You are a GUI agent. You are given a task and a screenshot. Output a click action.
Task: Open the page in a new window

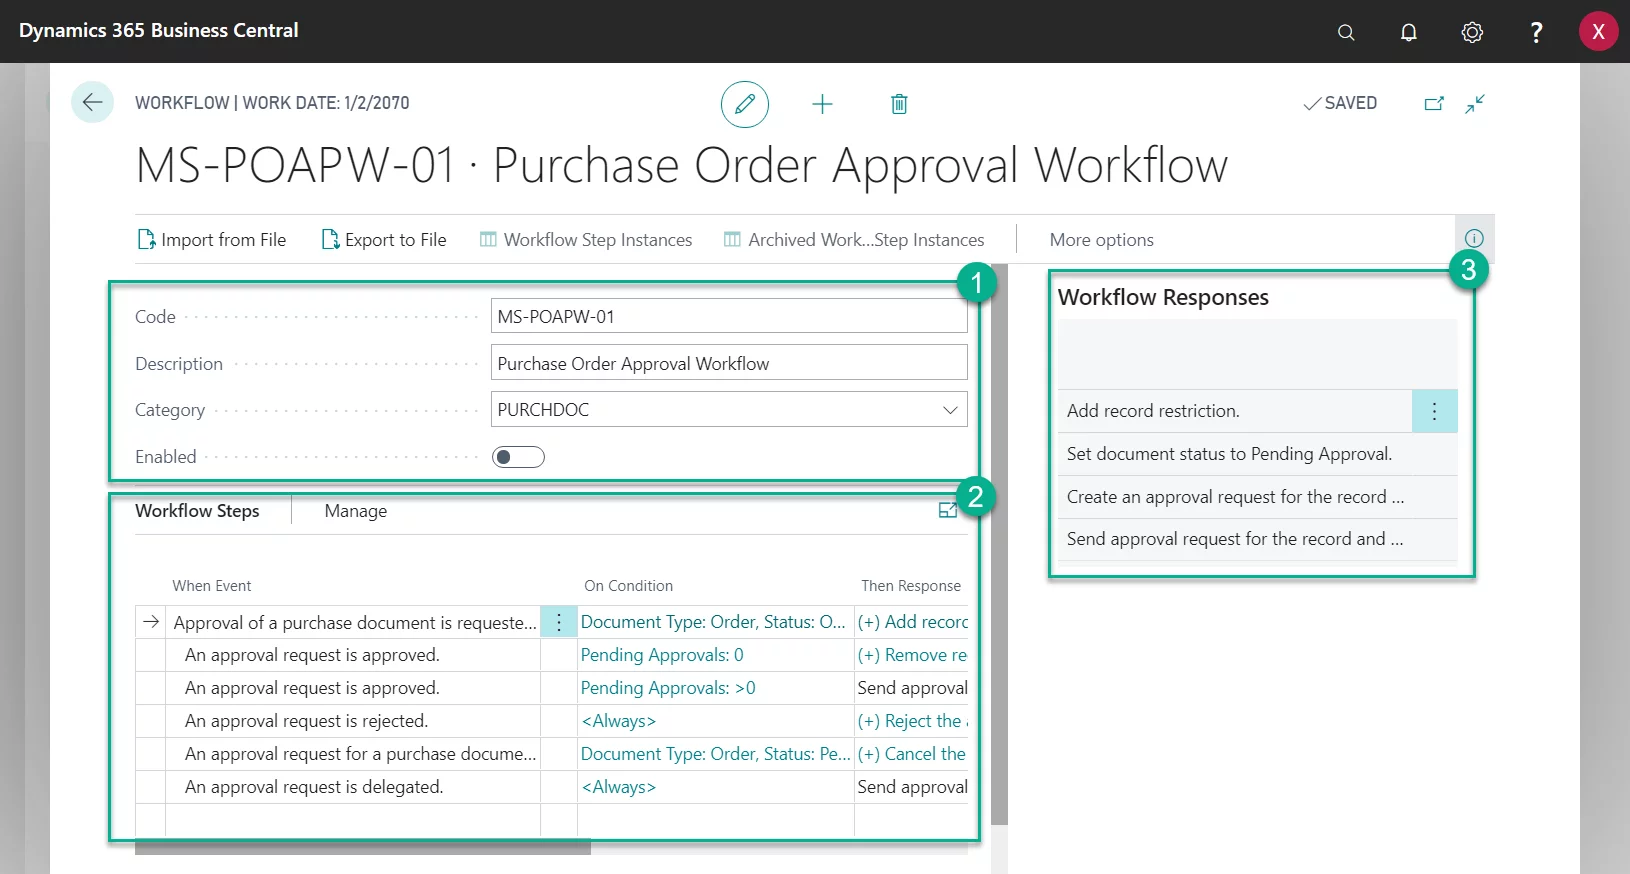tap(1434, 104)
